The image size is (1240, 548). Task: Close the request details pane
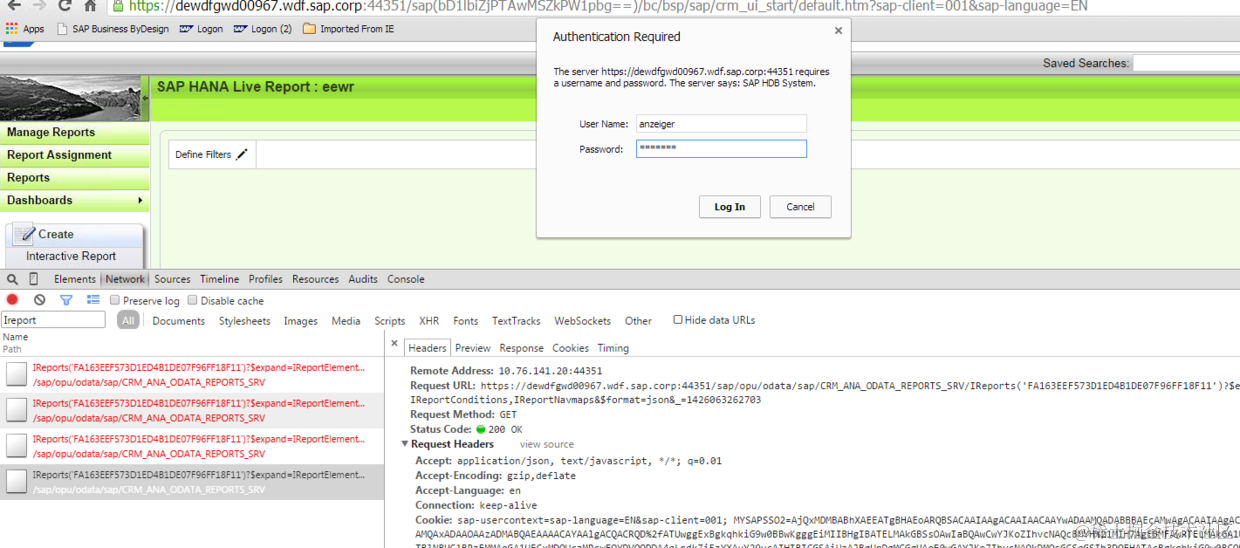394,344
